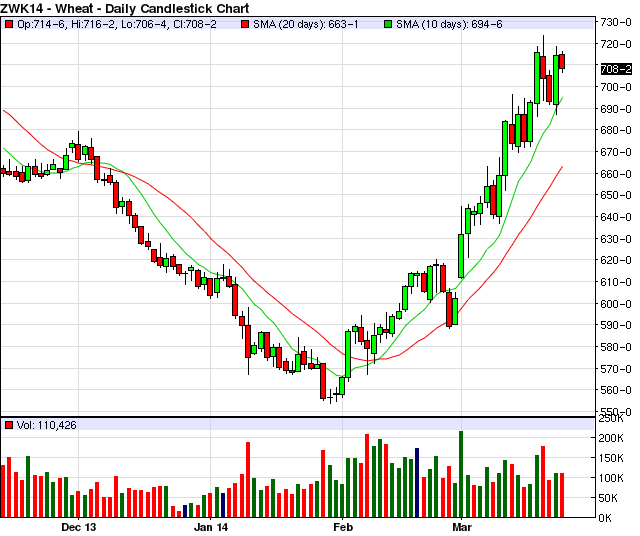Image resolution: width=640 pixels, height=536 pixels.
Task: Click the tallest green volume bar at March start
Action: coord(461,474)
